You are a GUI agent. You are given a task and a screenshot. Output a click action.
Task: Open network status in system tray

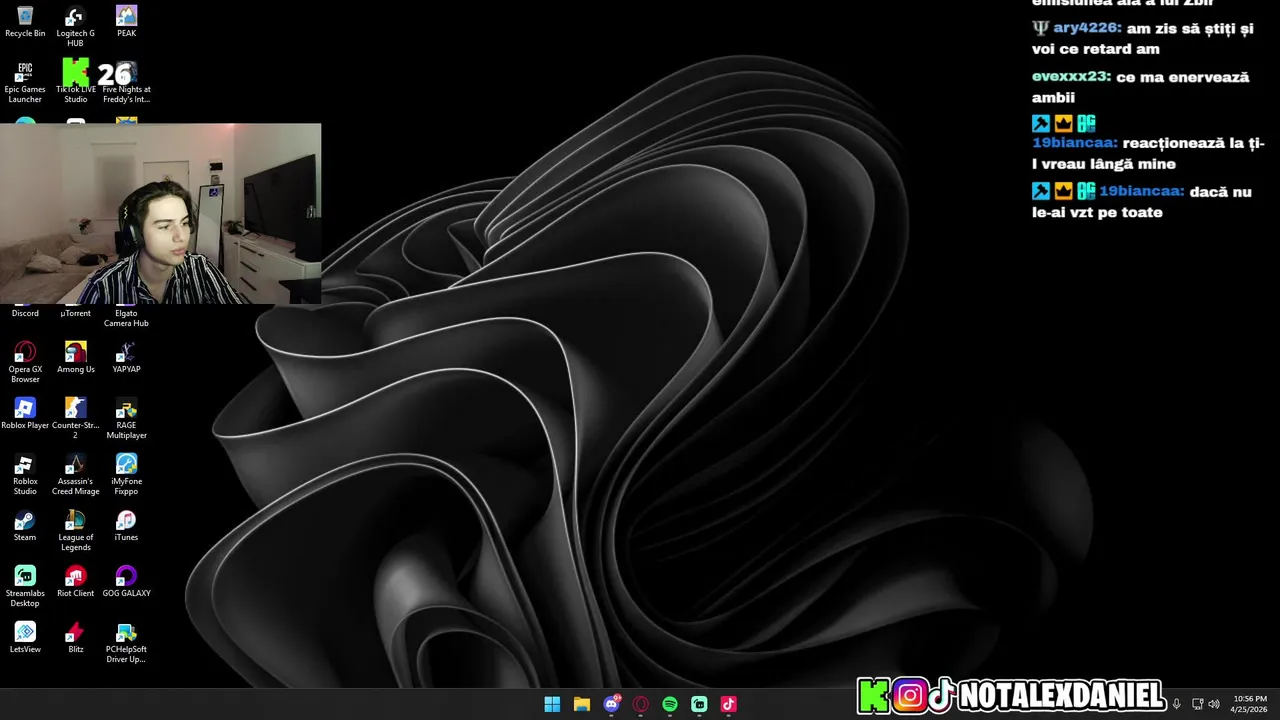[1198, 704]
